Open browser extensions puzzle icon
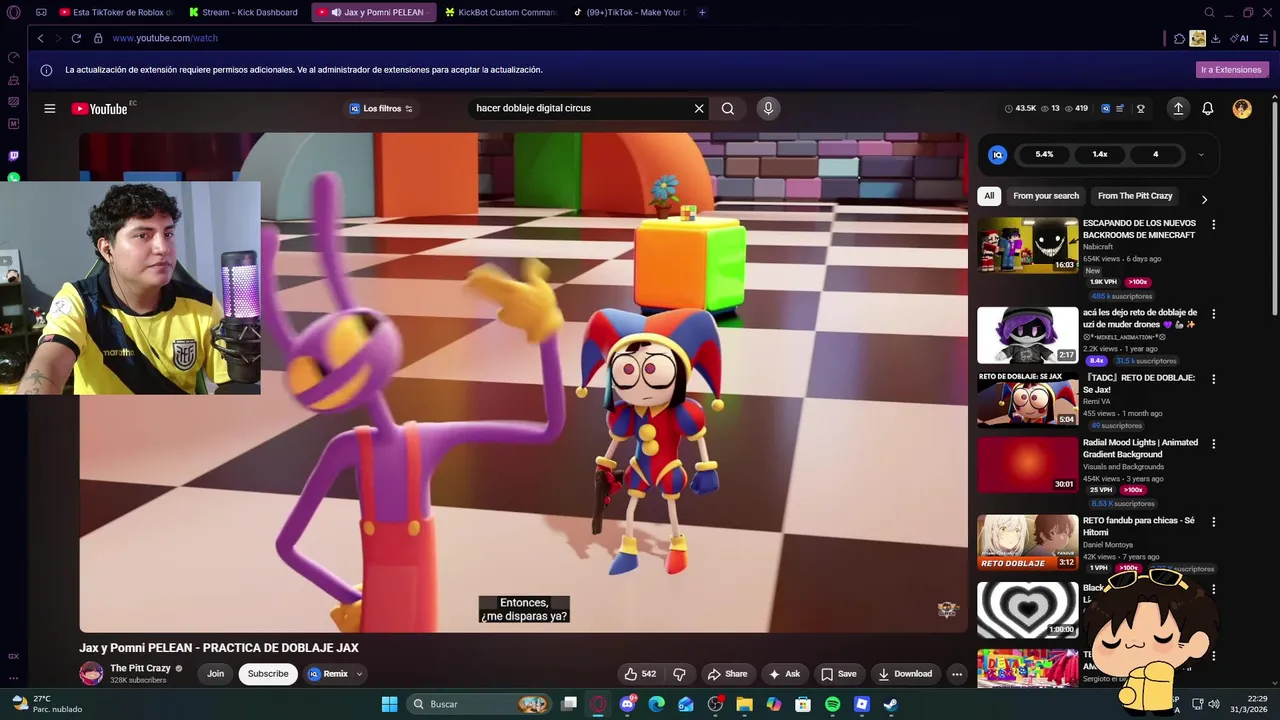Image resolution: width=1280 pixels, height=720 pixels. coord(1179,38)
